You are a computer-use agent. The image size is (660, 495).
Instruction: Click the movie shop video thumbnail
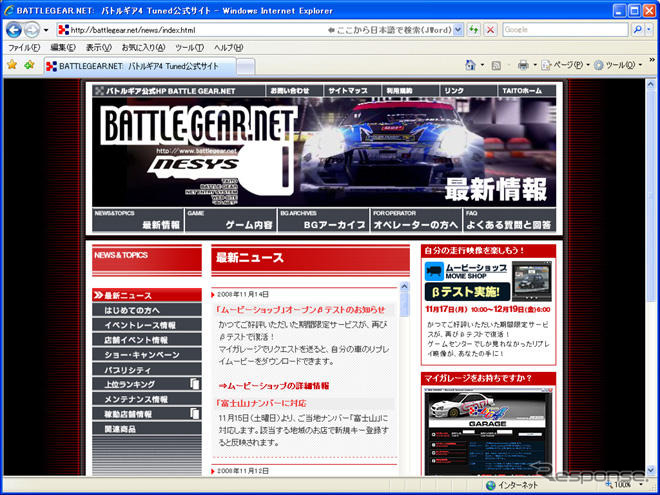[x=532, y=281]
